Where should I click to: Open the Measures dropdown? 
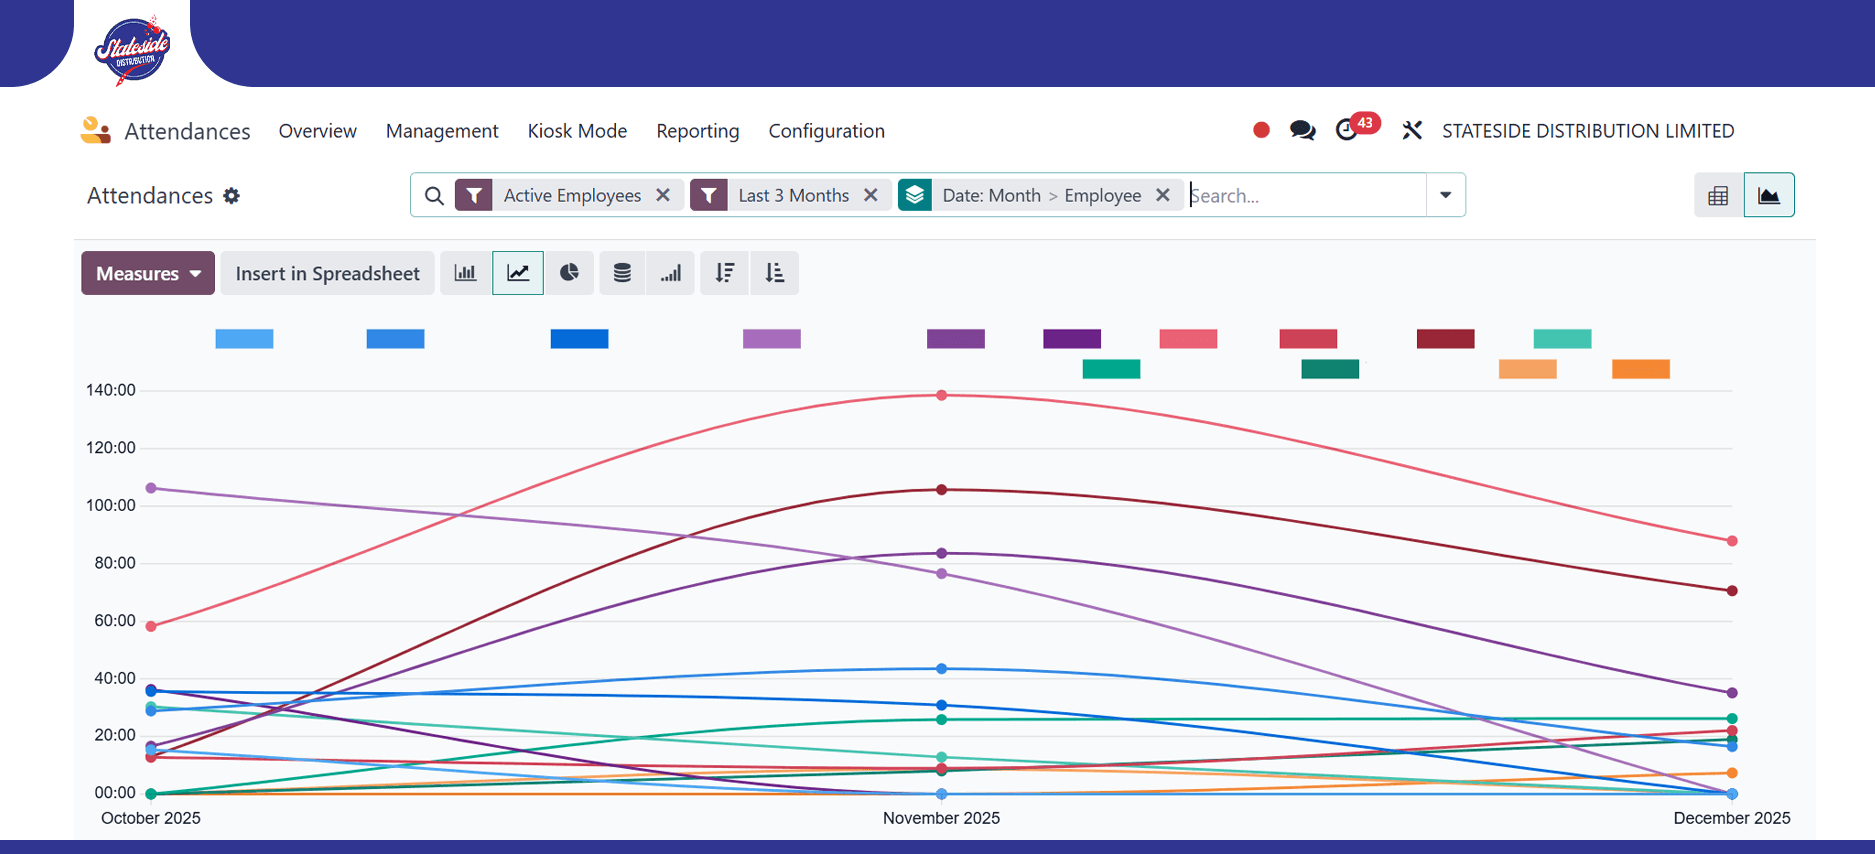(x=148, y=273)
